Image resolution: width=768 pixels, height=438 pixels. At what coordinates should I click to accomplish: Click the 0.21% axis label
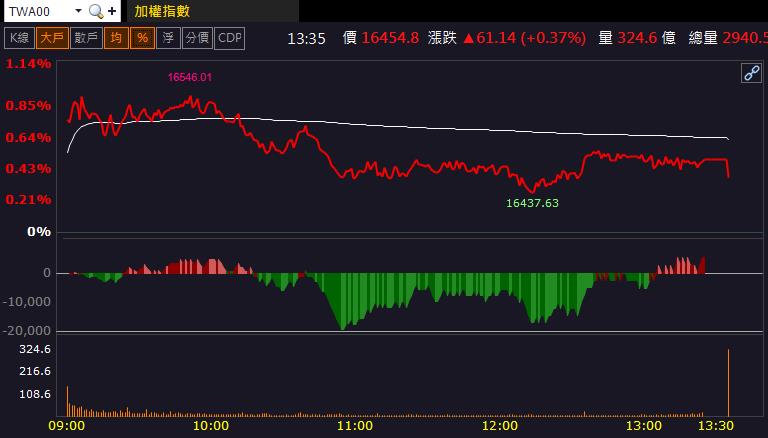click(28, 199)
